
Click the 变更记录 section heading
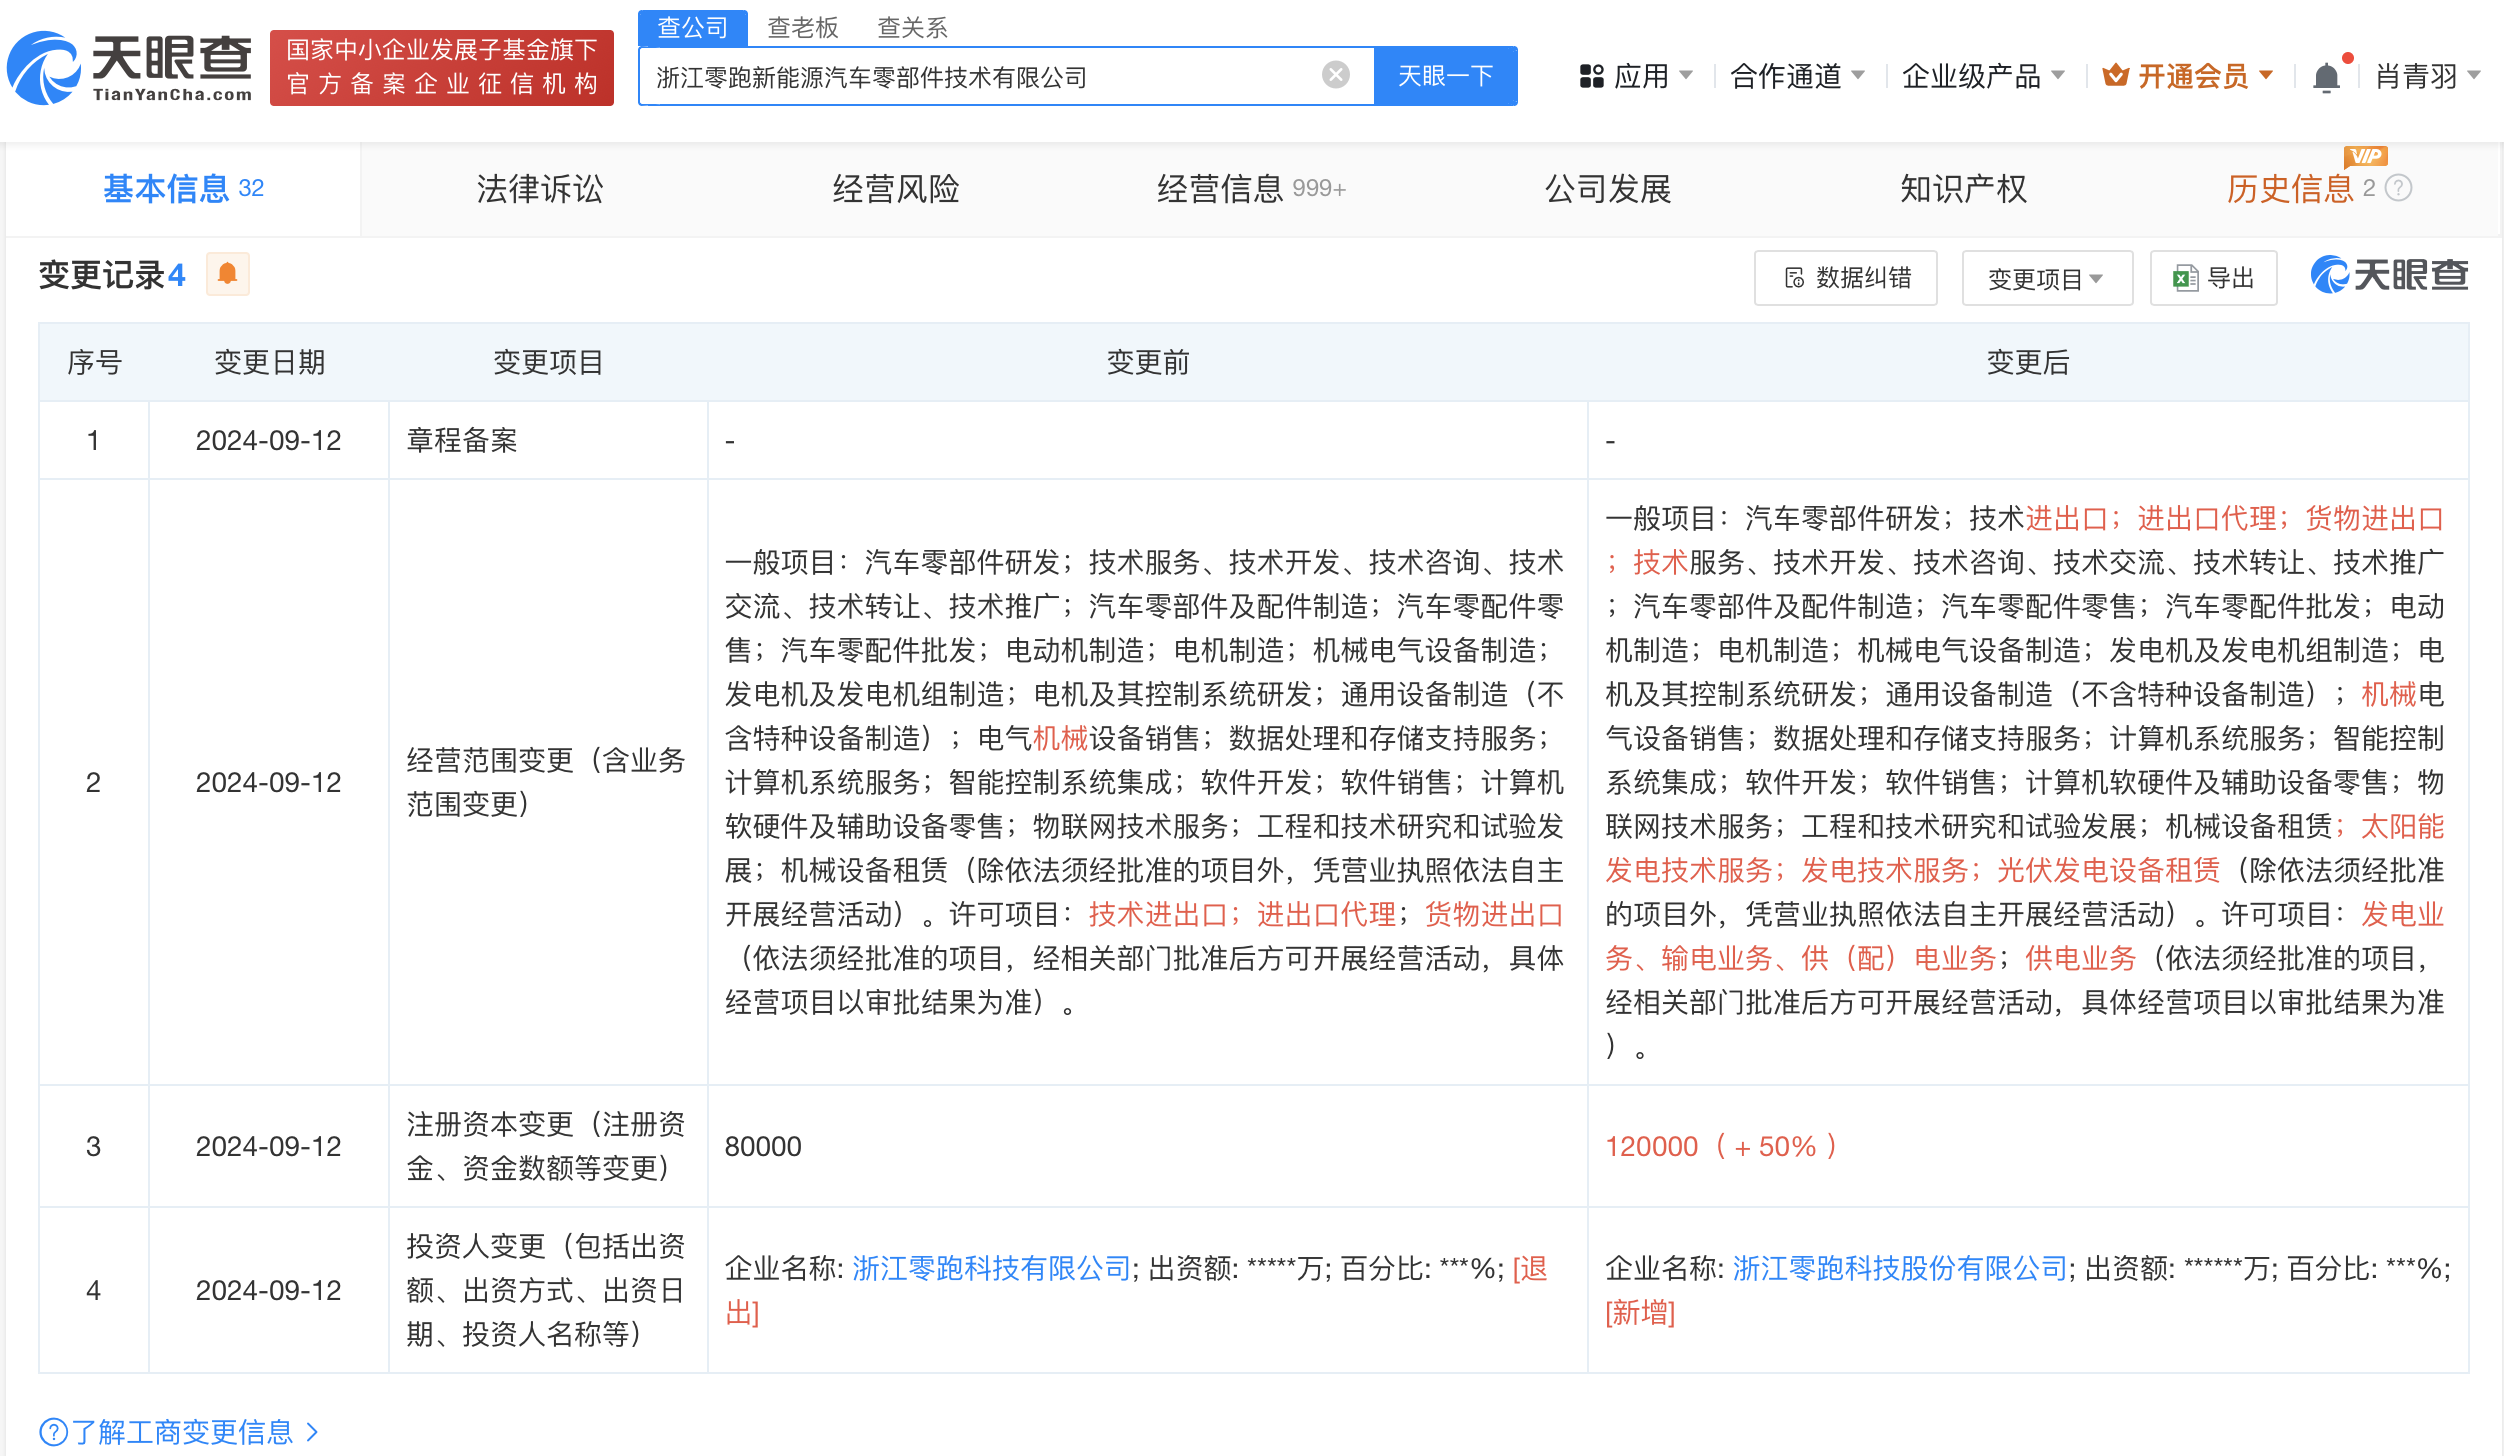tap(112, 275)
